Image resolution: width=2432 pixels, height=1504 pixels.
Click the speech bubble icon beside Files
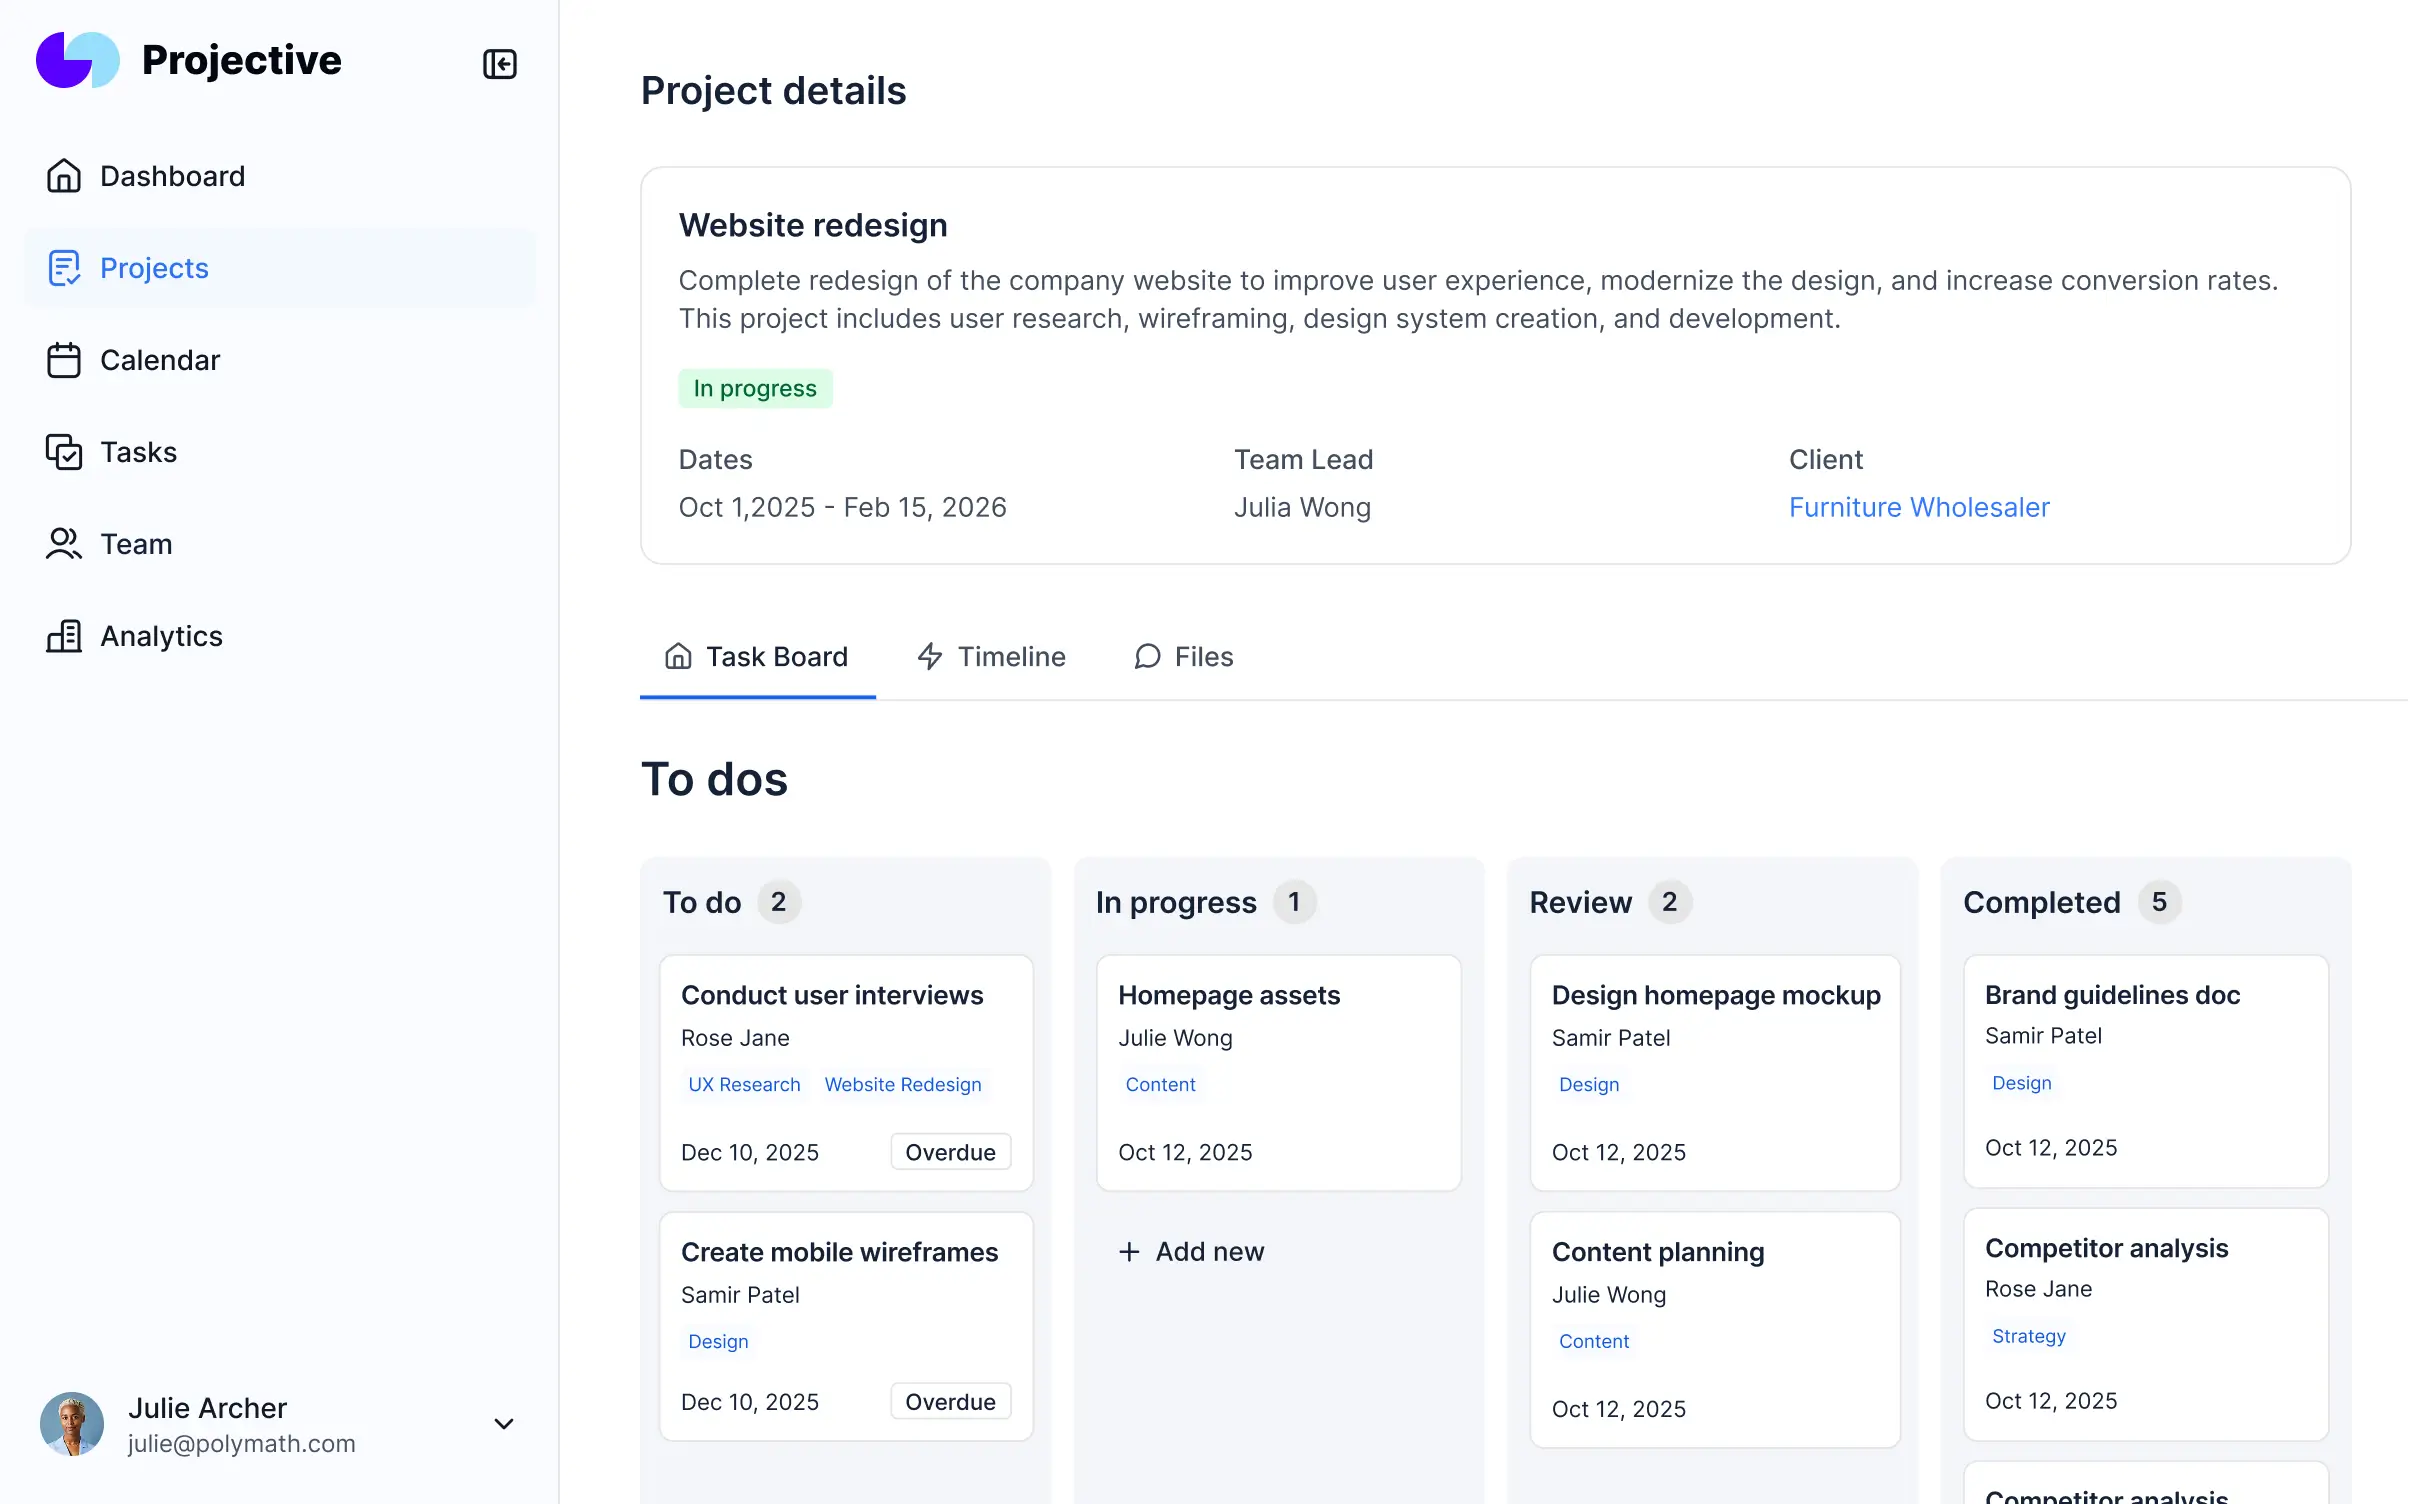click(1146, 657)
